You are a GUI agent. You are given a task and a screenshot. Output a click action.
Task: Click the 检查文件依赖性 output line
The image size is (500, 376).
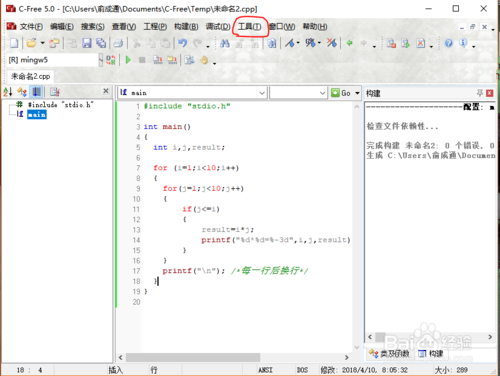(x=403, y=126)
